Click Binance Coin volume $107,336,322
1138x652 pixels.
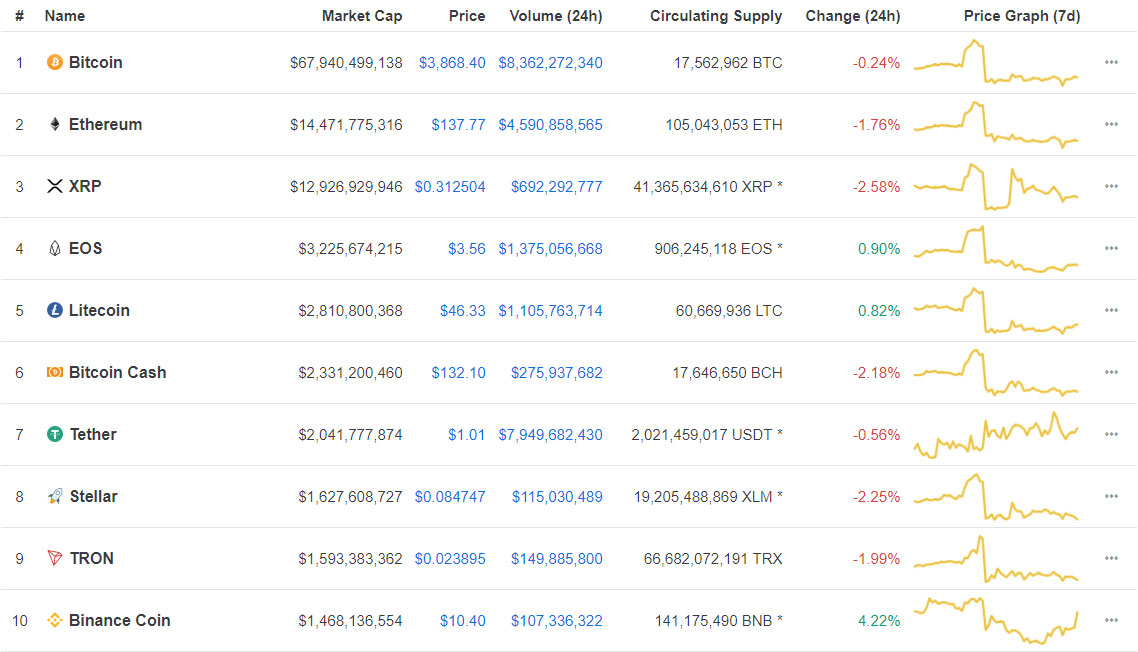coord(557,621)
